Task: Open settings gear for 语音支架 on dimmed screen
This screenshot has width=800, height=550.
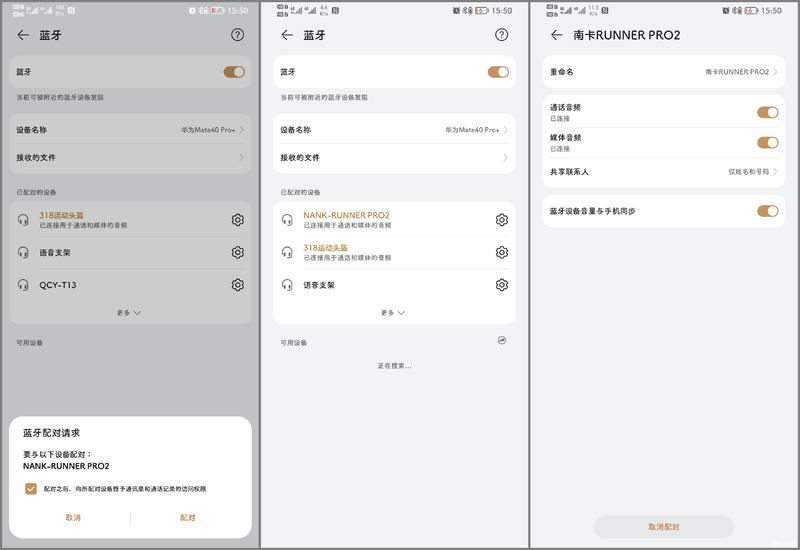Action: pos(238,252)
